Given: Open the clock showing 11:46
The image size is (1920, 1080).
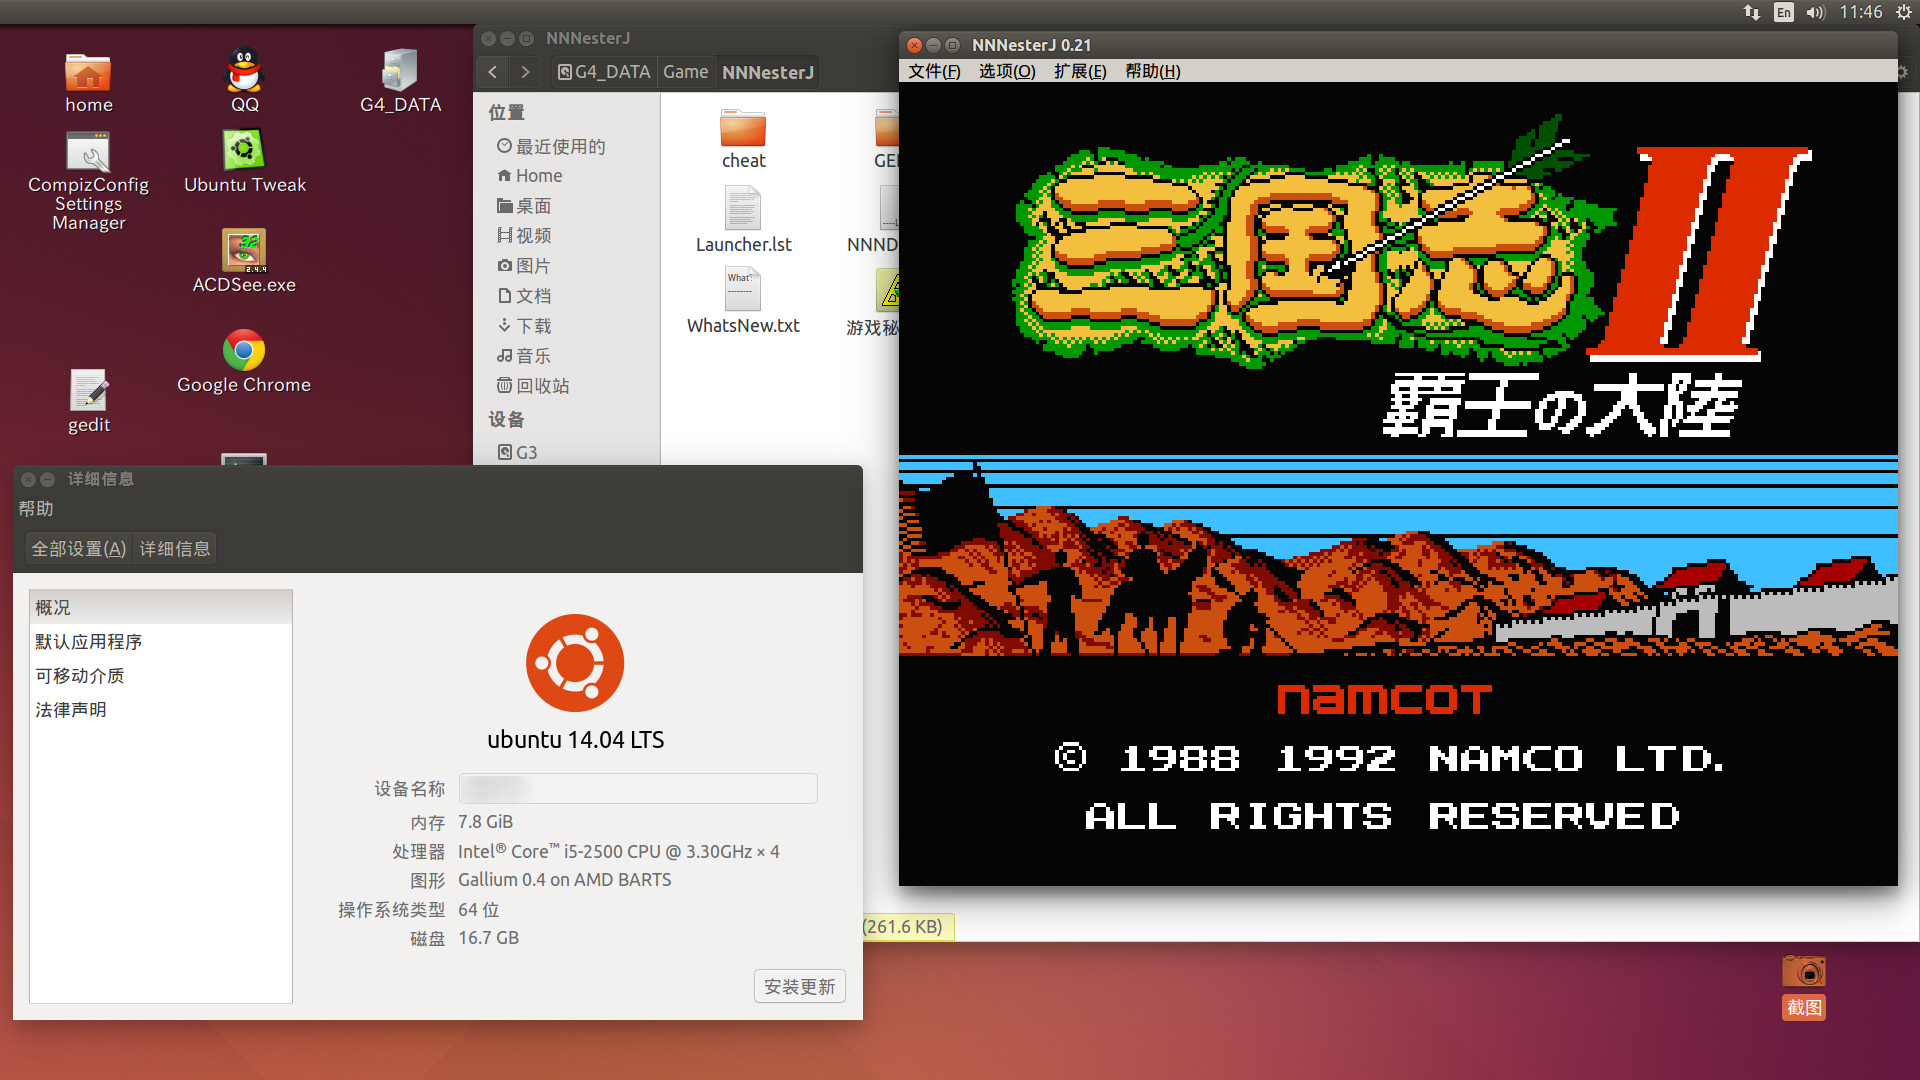Looking at the screenshot, I should 1861,12.
